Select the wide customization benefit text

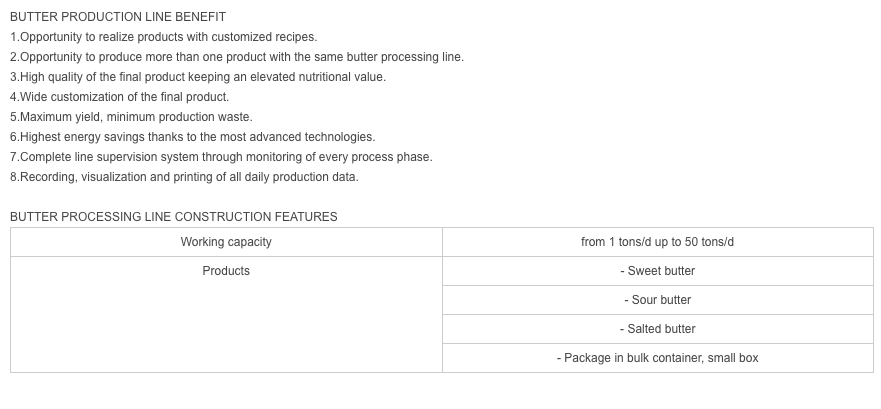click(x=120, y=97)
